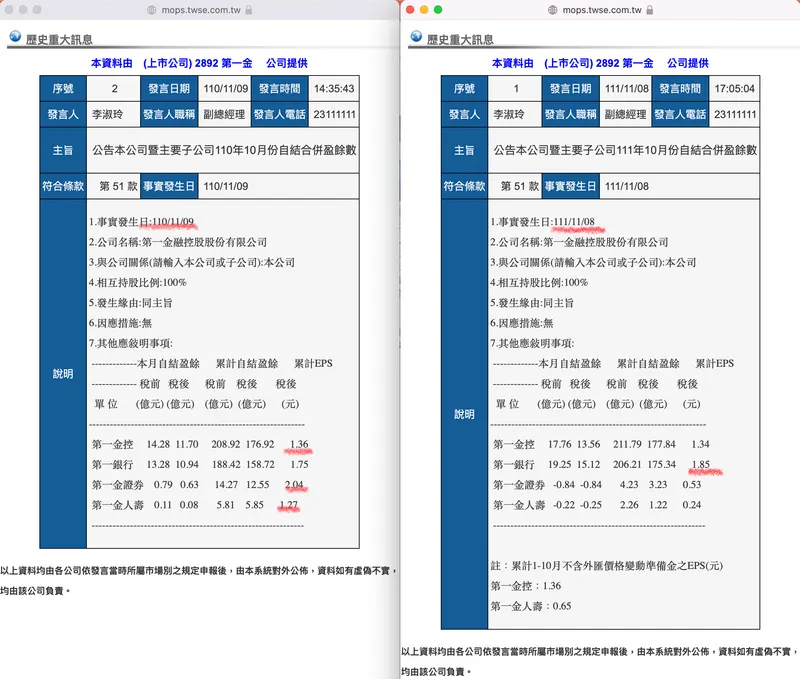
Task: Click the note line 第一金控：1.36 in the right window
Action: pyautogui.click(x=526, y=586)
